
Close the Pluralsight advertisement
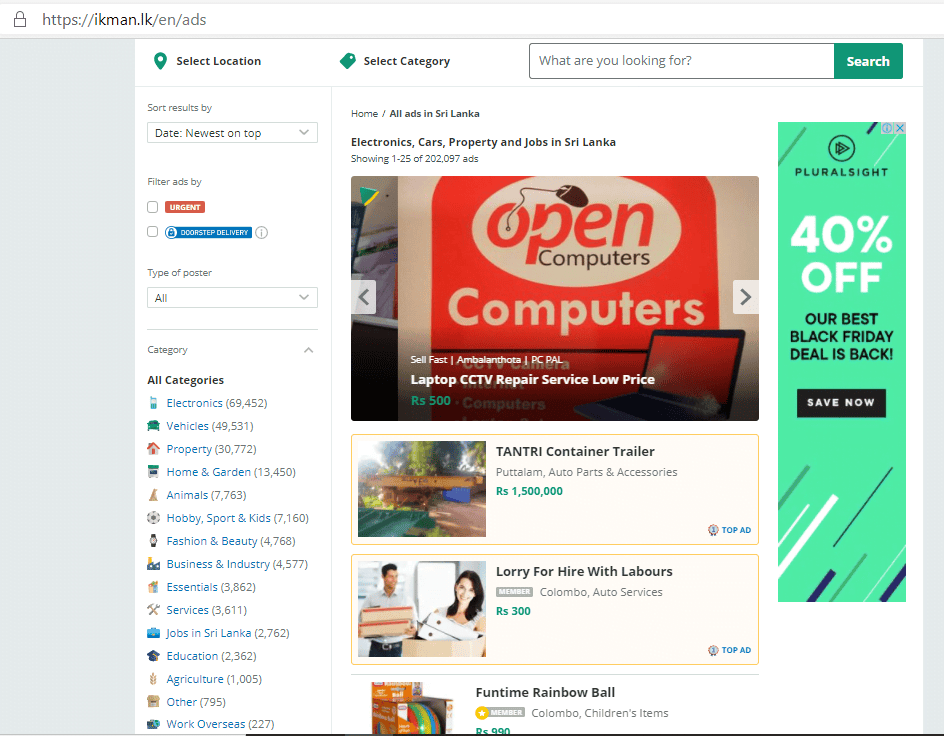(899, 128)
